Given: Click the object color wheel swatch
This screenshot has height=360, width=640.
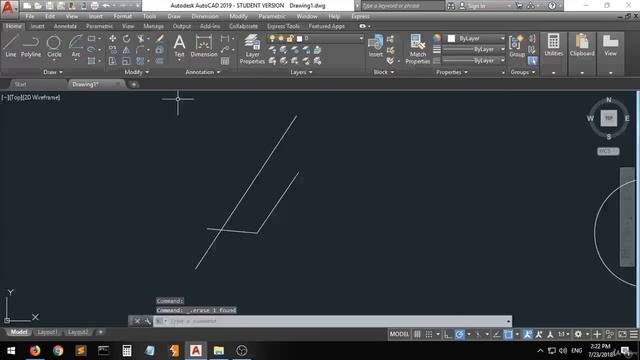Looking at the screenshot, I should click(x=437, y=38).
